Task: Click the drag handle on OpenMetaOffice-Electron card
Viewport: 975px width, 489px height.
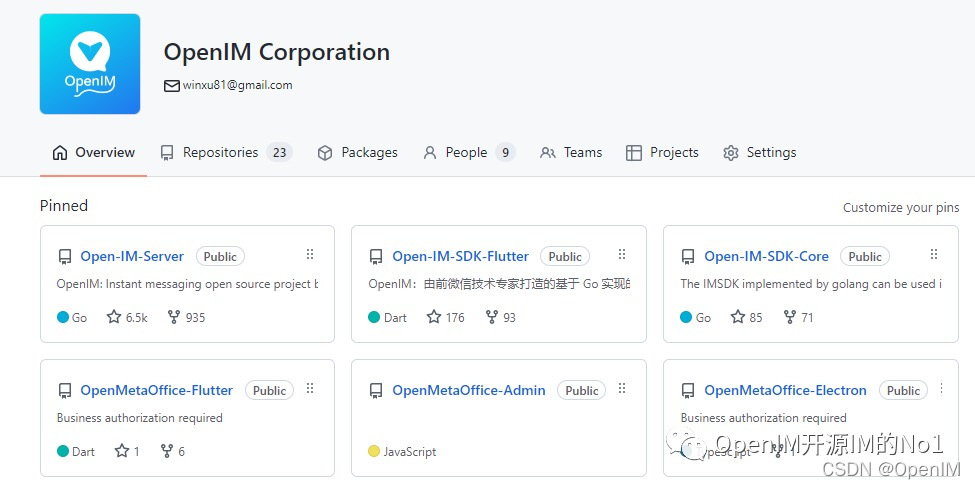Action: [941, 388]
